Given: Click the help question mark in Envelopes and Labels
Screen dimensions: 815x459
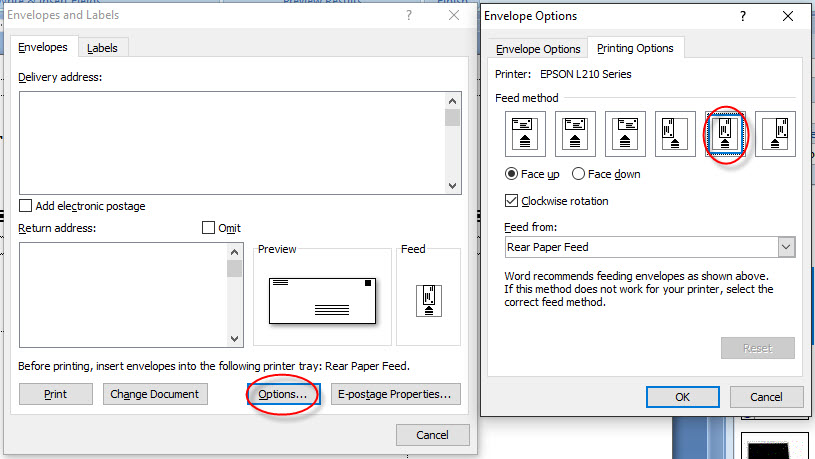Looking at the screenshot, I should point(409,16).
